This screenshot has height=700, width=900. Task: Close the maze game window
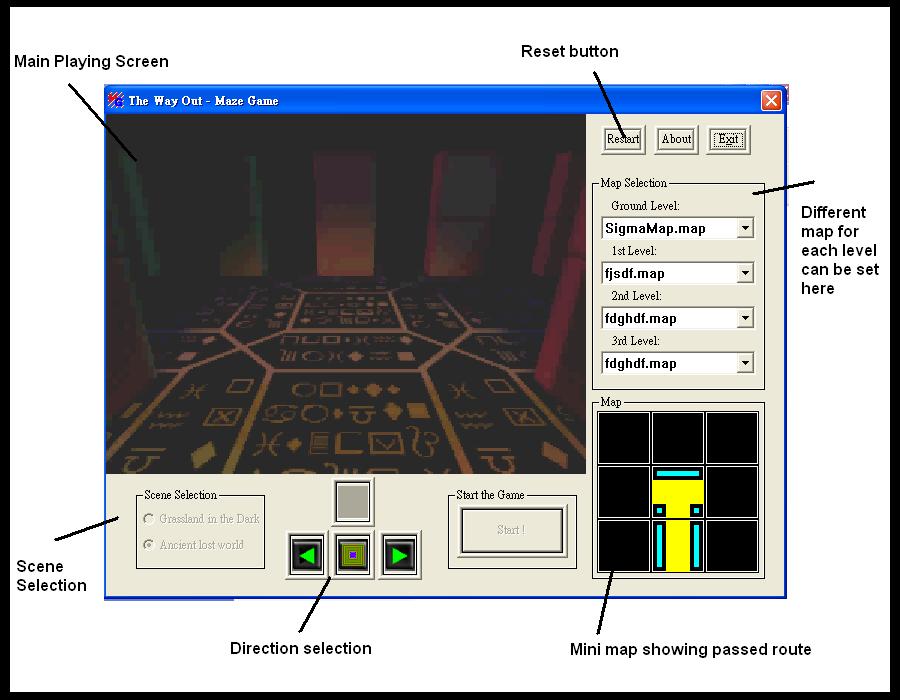pyautogui.click(x=771, y=100)
